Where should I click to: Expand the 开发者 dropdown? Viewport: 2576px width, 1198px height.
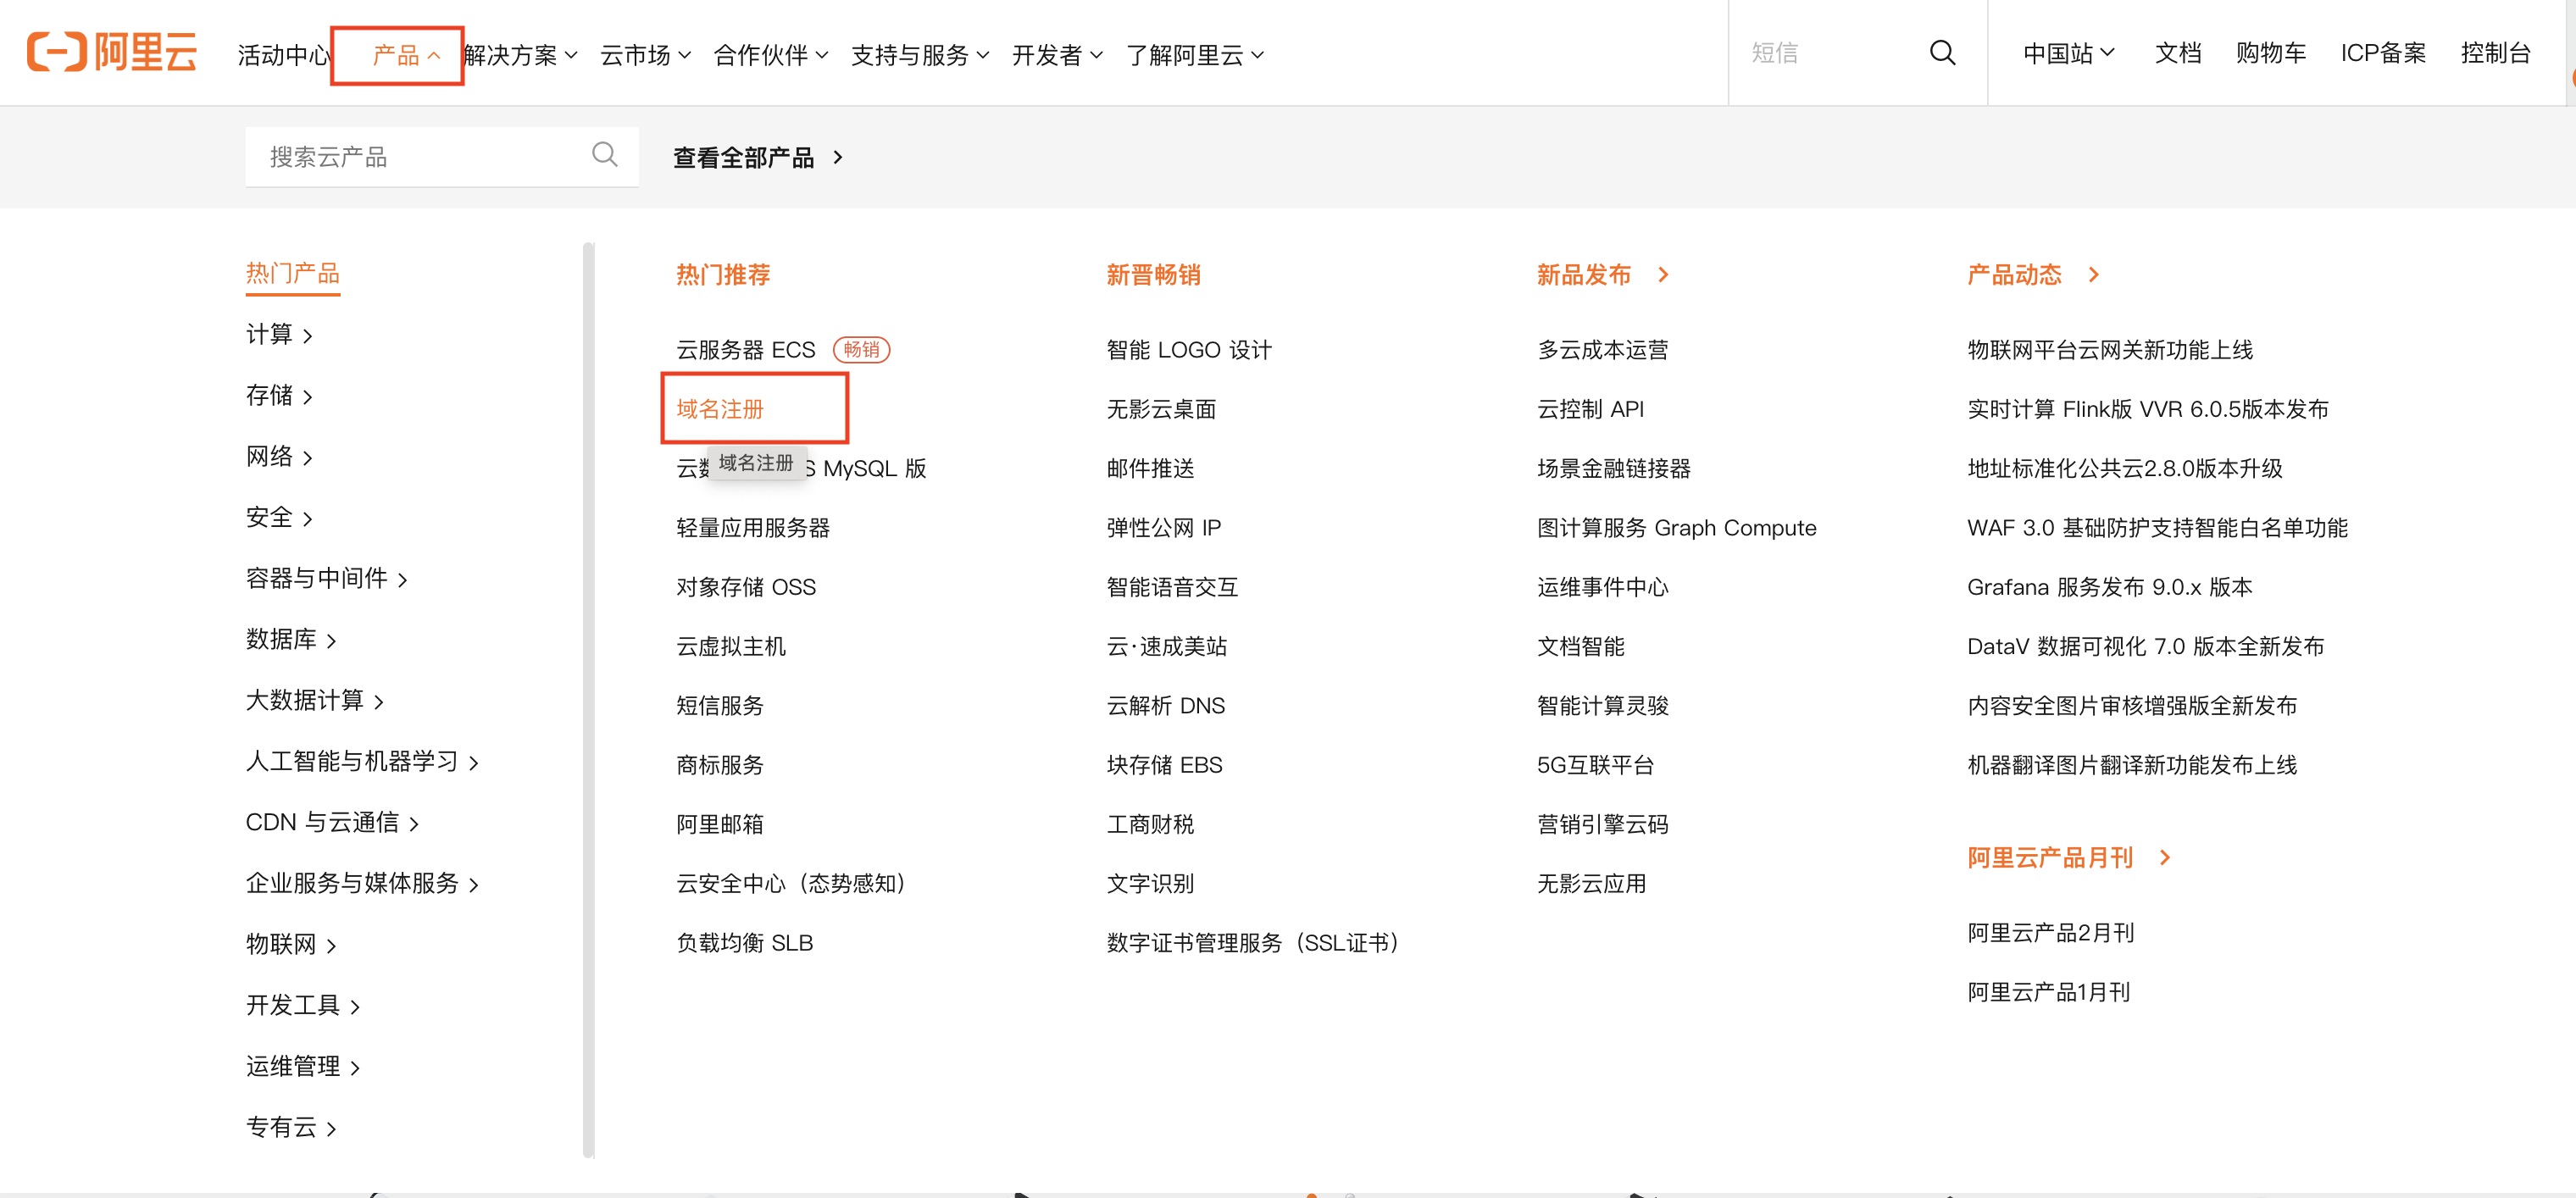tap(1057, 55)
